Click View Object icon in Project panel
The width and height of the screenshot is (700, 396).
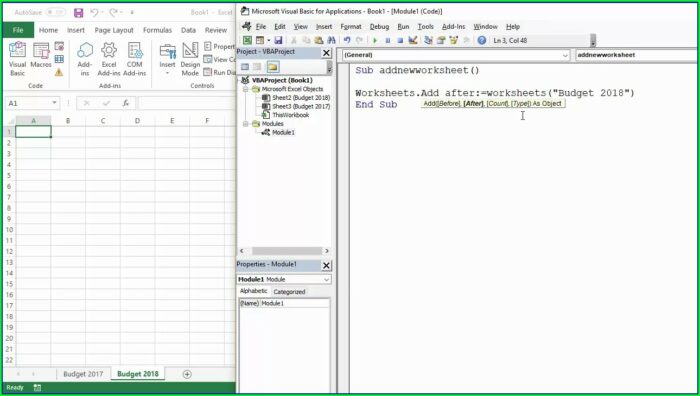click(257, 67)
